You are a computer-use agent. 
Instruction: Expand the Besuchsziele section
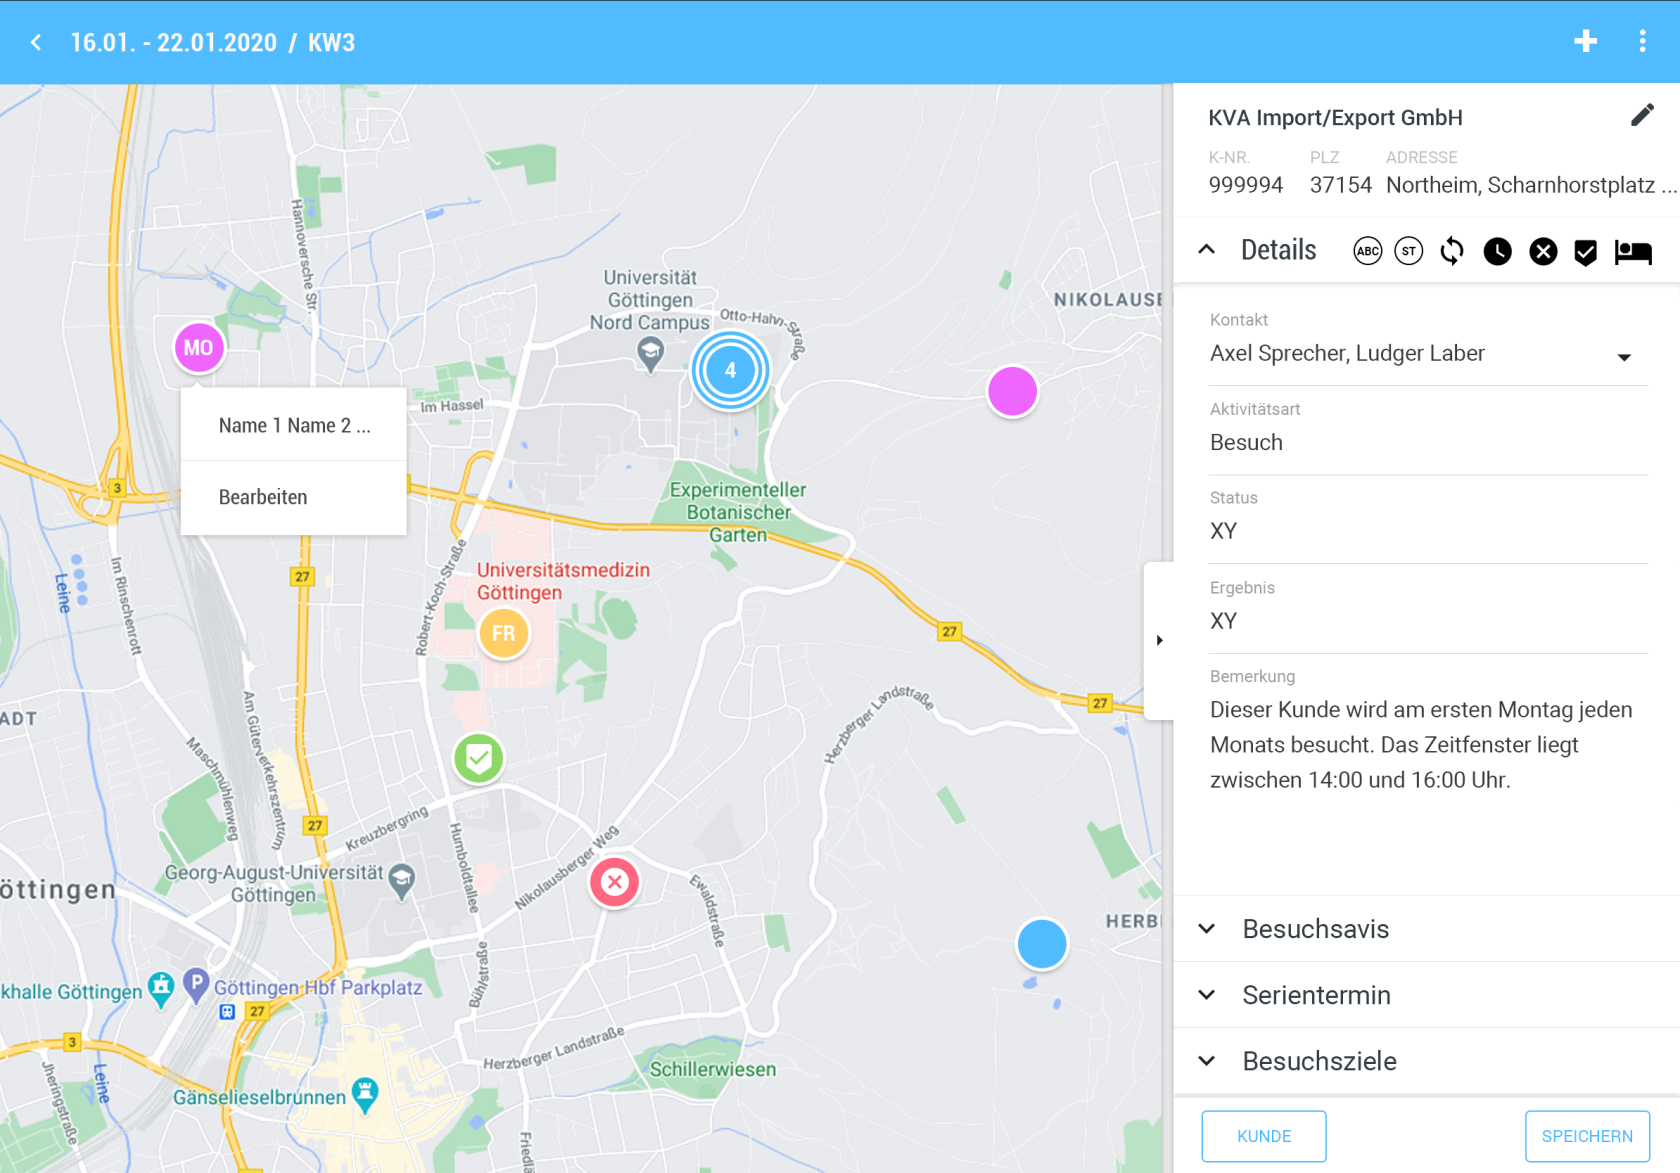tap(1427, 1061)
